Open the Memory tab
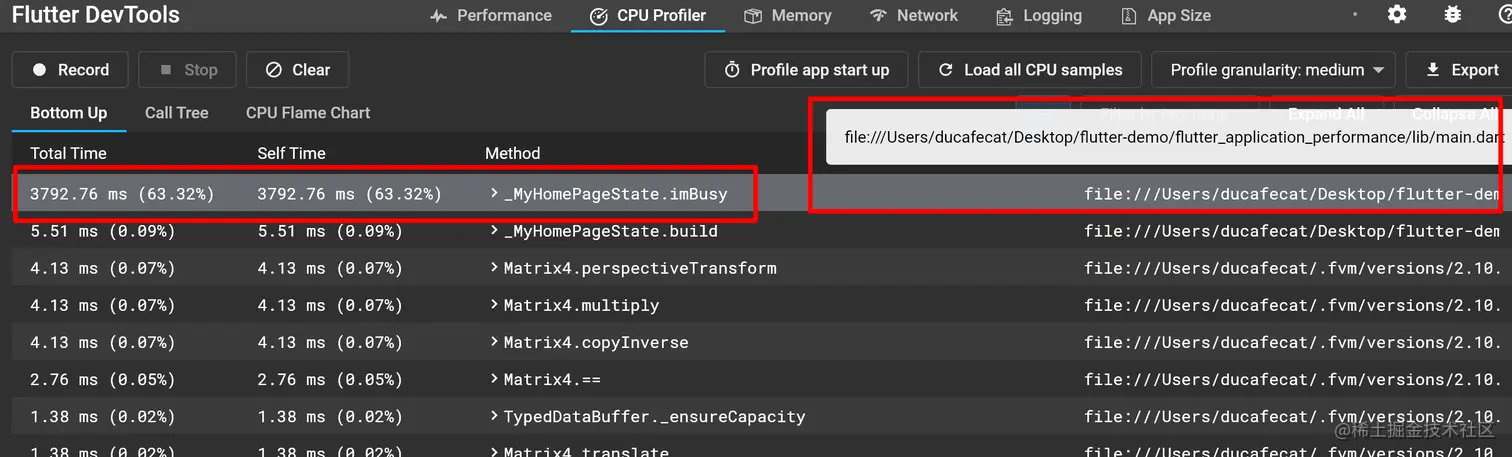1512x457 pixels. [788, 16]
